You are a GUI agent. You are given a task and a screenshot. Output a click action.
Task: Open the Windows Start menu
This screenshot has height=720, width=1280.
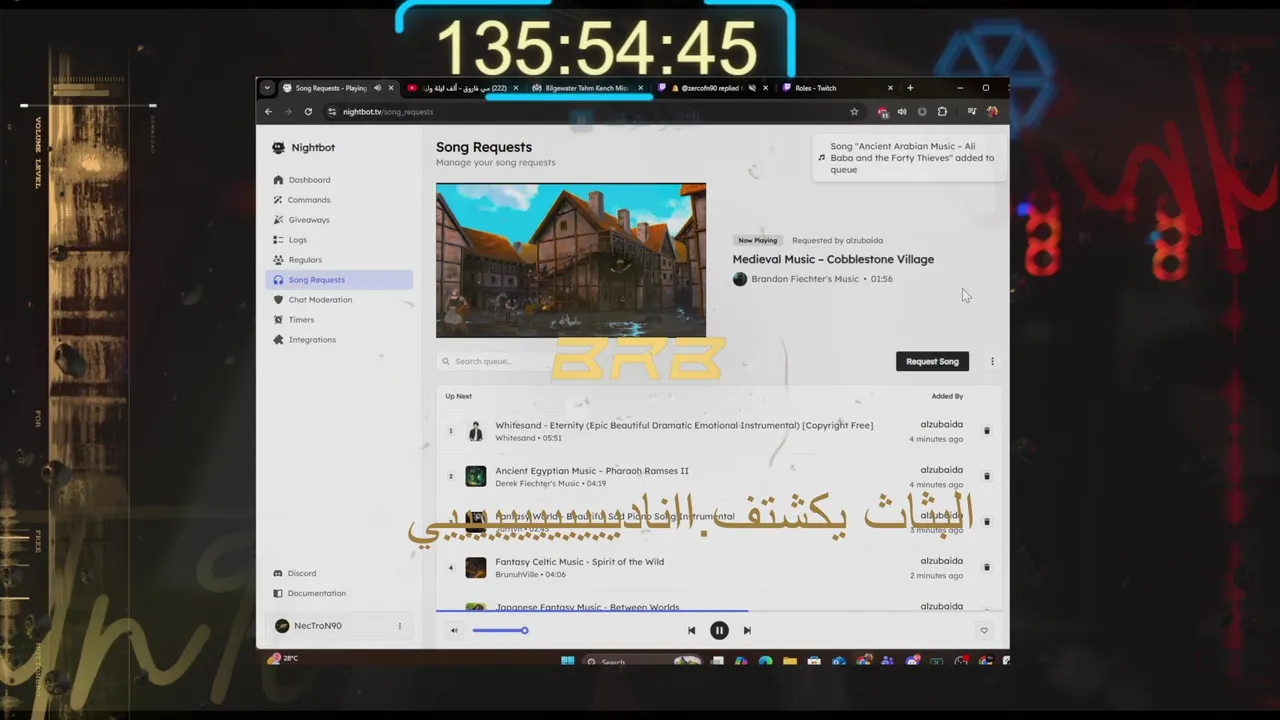pos(568,661)
